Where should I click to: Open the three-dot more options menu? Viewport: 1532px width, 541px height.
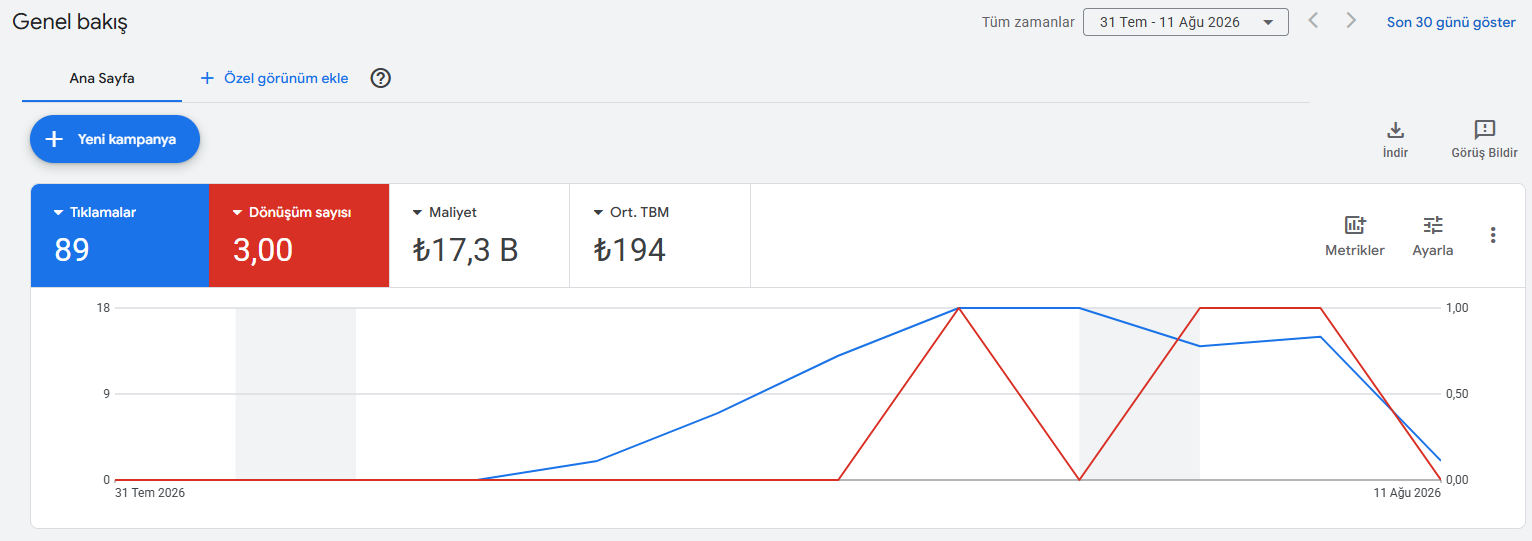pos(1493,235)
